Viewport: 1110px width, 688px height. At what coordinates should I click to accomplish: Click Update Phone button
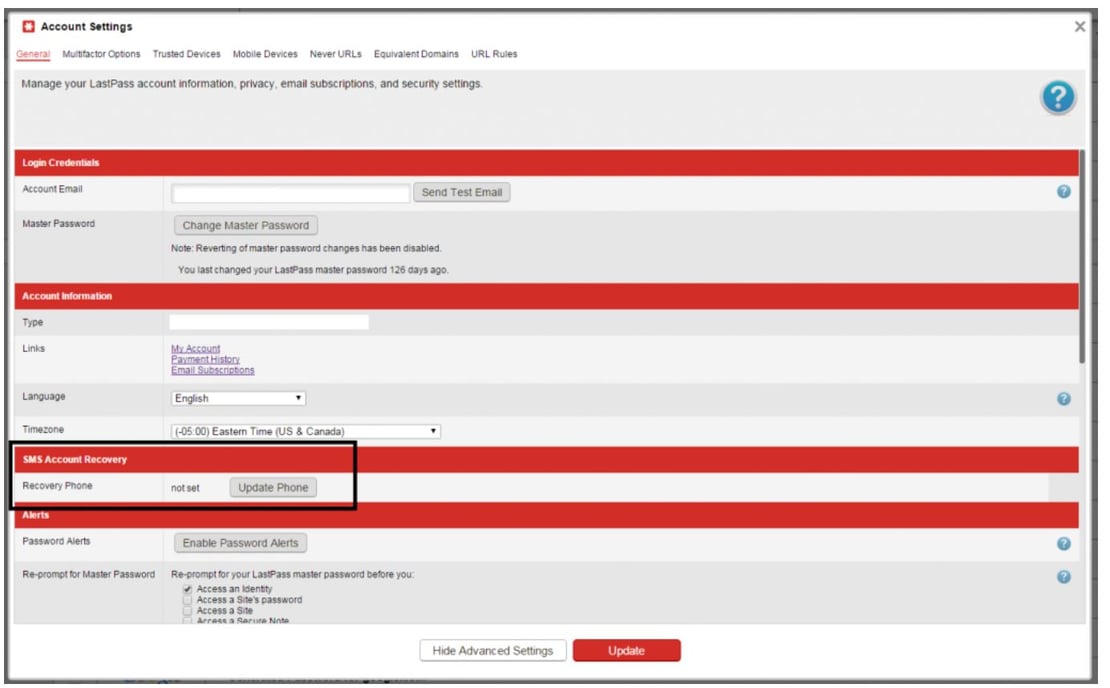pyautogui.click(x=273, y=488)
